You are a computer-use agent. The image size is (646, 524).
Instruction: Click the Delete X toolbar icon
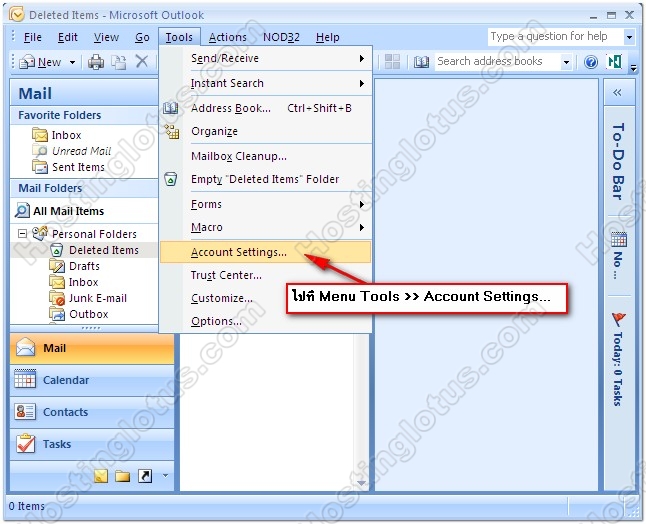[142, 62]
